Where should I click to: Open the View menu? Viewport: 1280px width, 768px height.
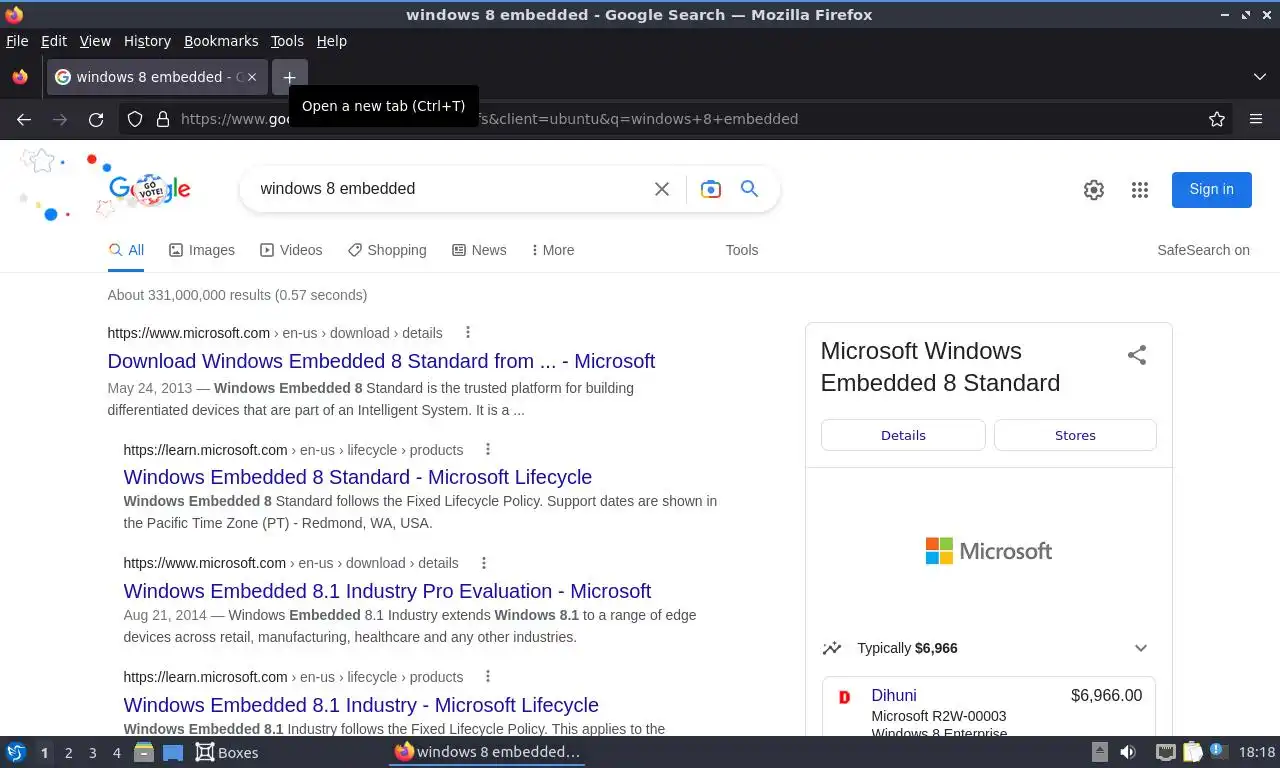pos(95,41)
